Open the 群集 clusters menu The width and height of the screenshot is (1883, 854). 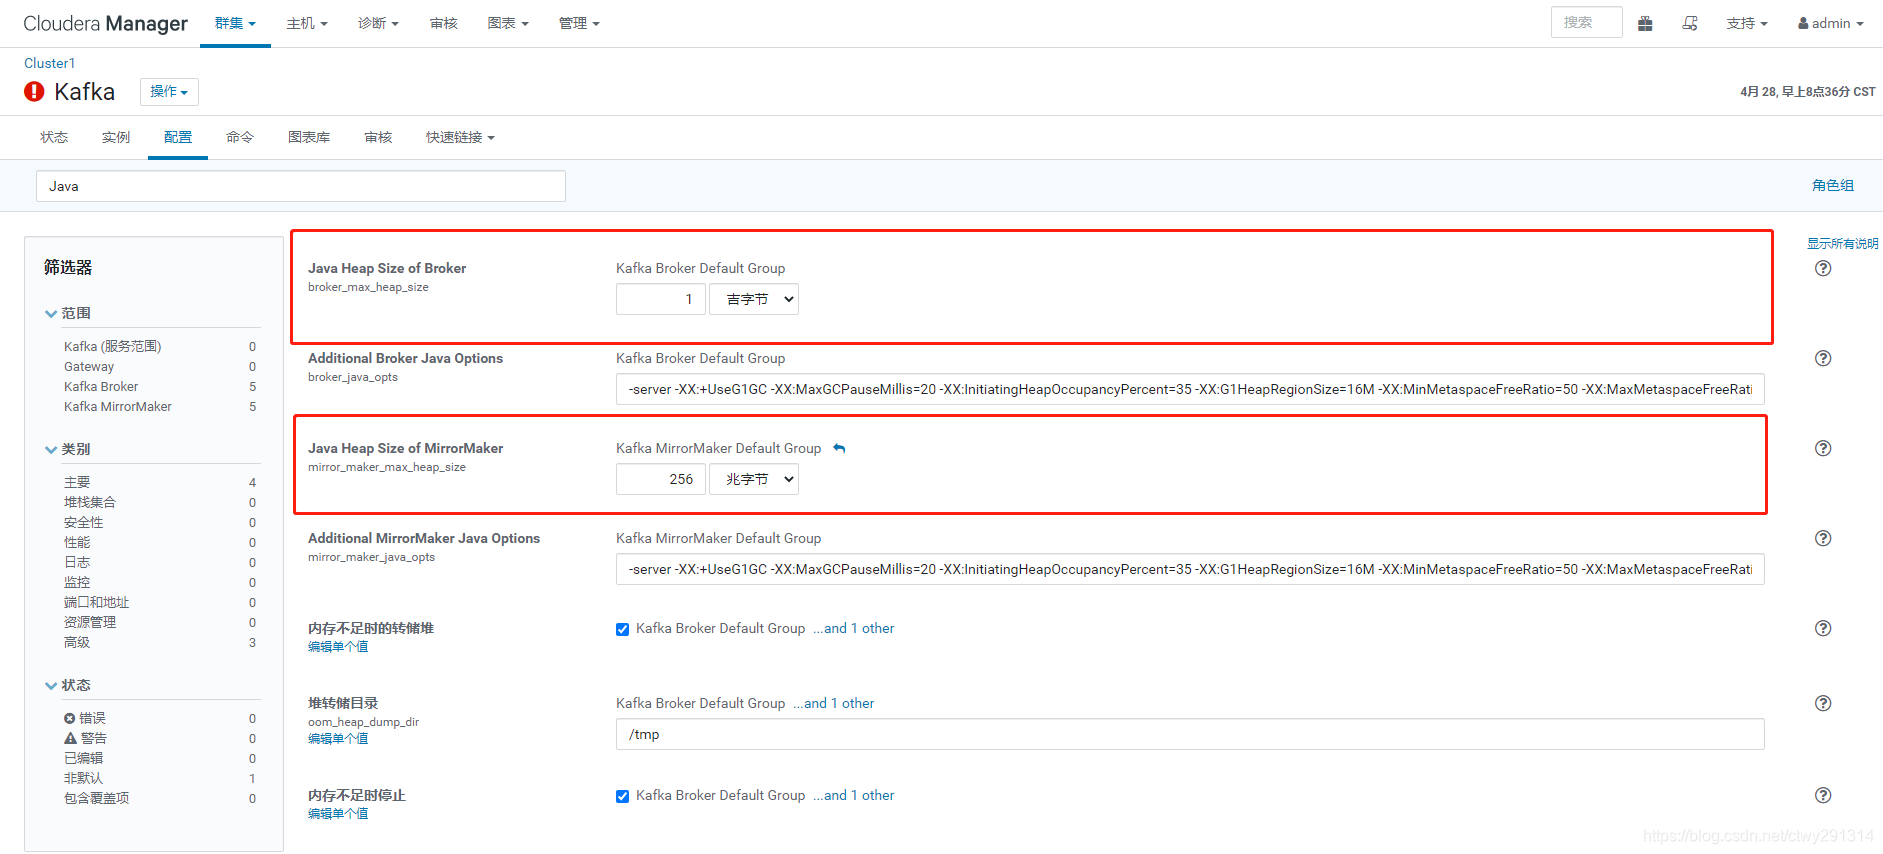coord(235,23)
